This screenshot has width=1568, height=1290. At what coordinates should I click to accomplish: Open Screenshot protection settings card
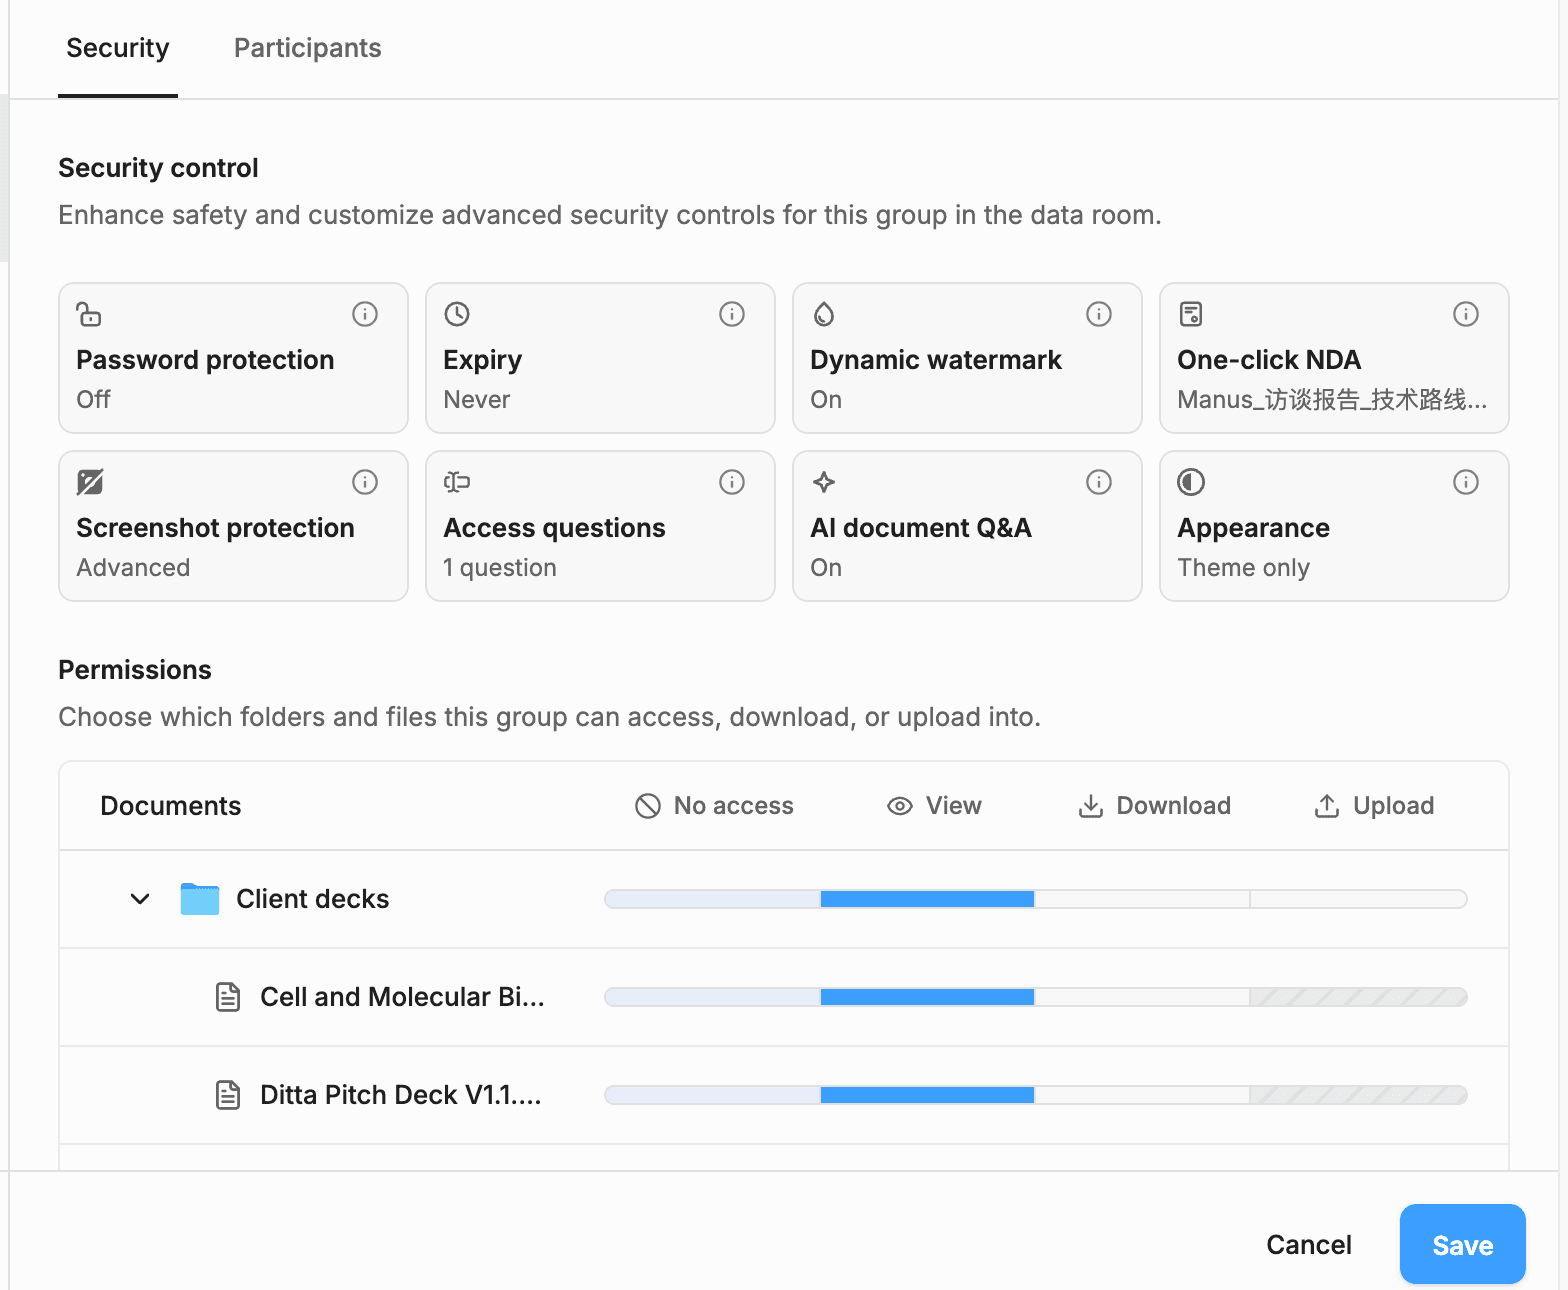tap(233, 526)
